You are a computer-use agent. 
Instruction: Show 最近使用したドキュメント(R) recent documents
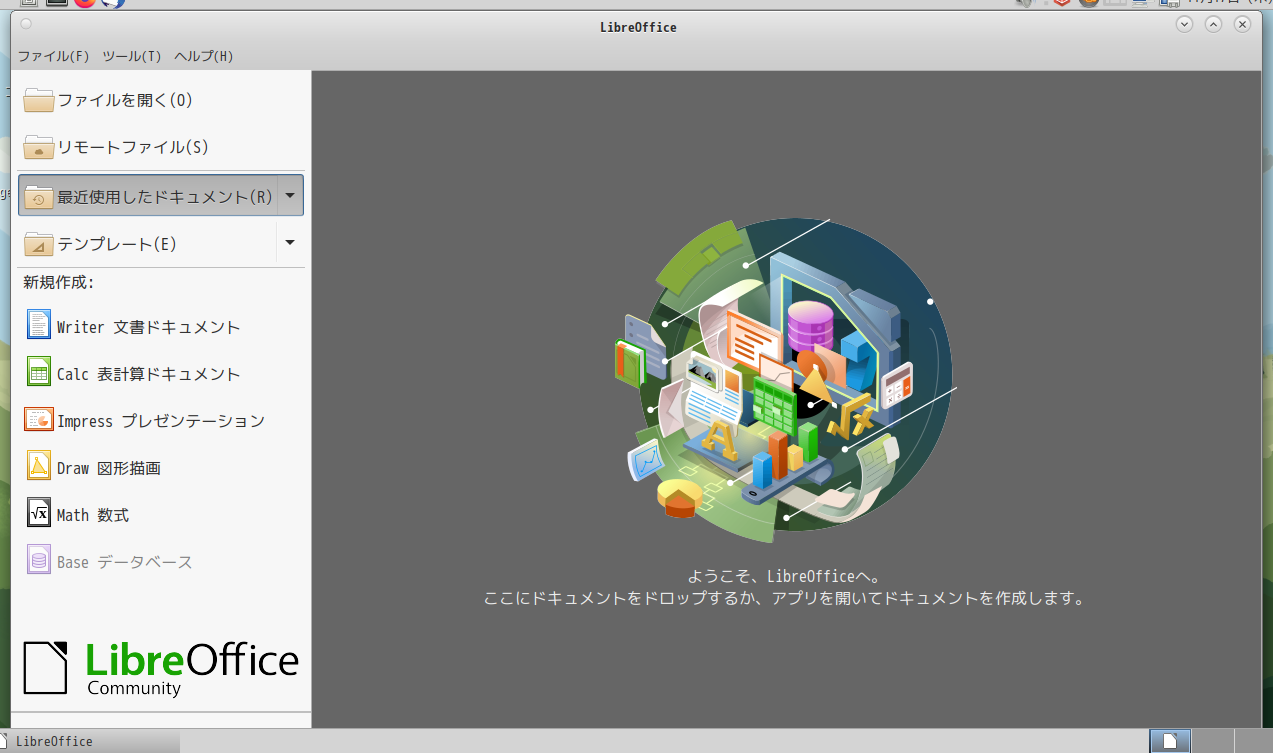[x=147, y=196]
